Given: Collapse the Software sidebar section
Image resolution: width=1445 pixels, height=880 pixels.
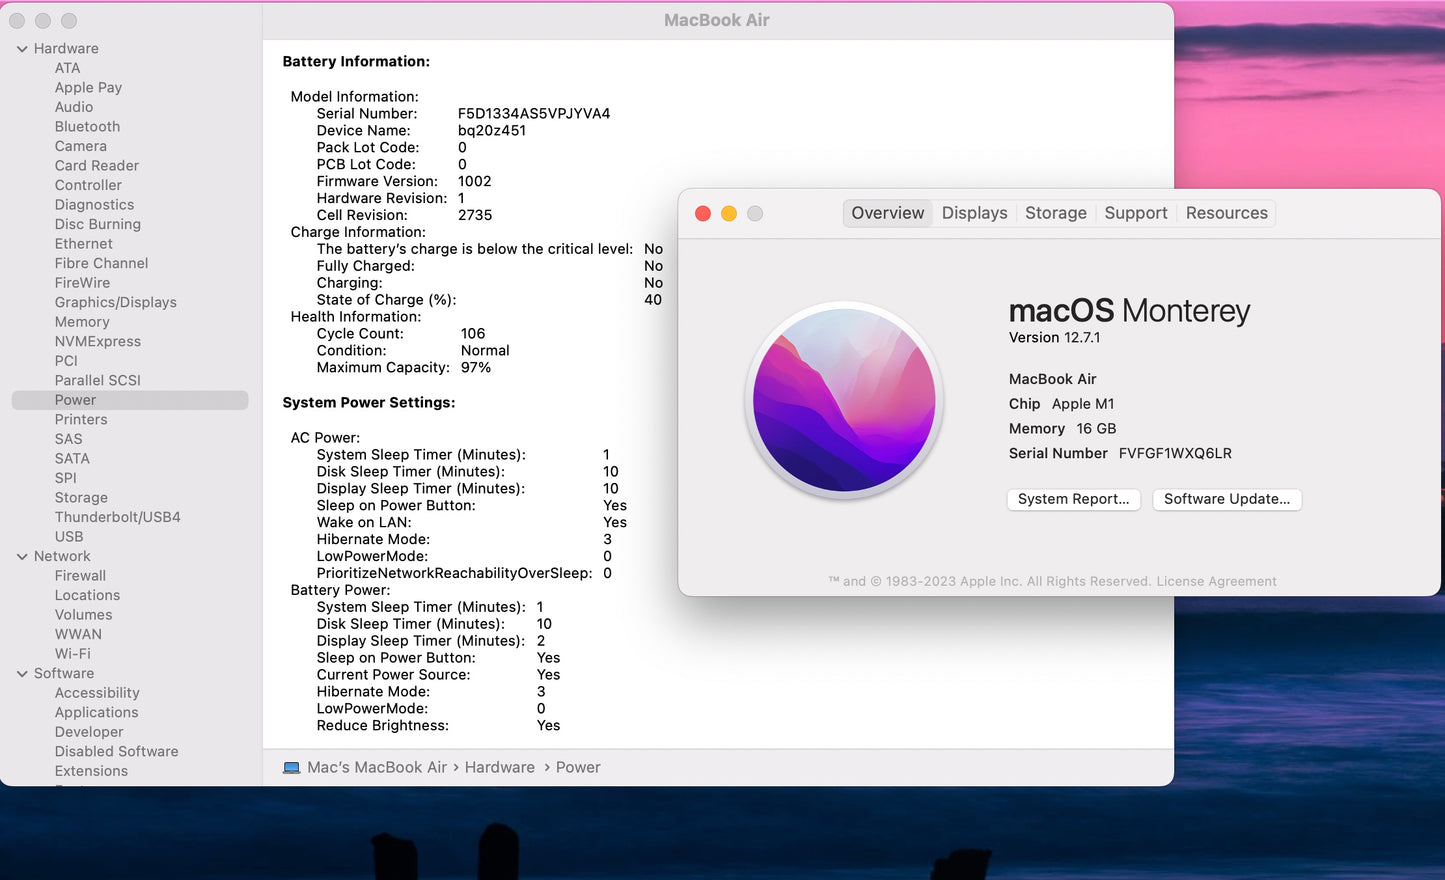Looking at the screenshot, I should pos(22,674).
